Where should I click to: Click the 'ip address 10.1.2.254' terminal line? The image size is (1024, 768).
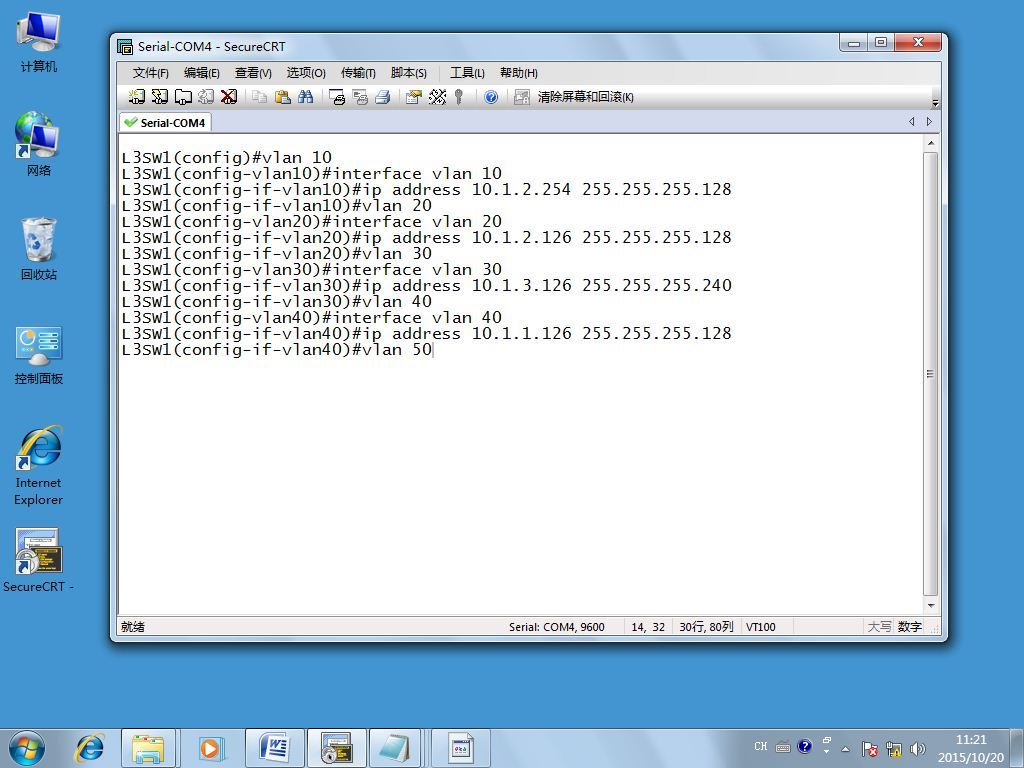[x=426, y=189]
